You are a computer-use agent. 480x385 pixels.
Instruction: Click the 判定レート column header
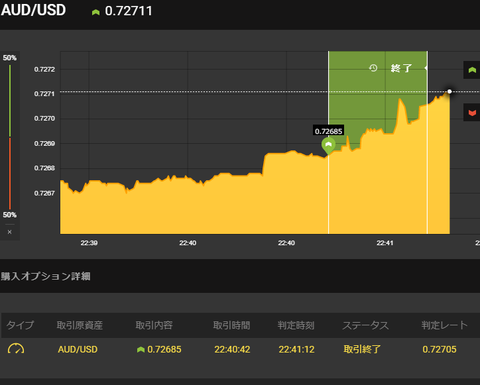pyautogui.click(x=444, y=325)
